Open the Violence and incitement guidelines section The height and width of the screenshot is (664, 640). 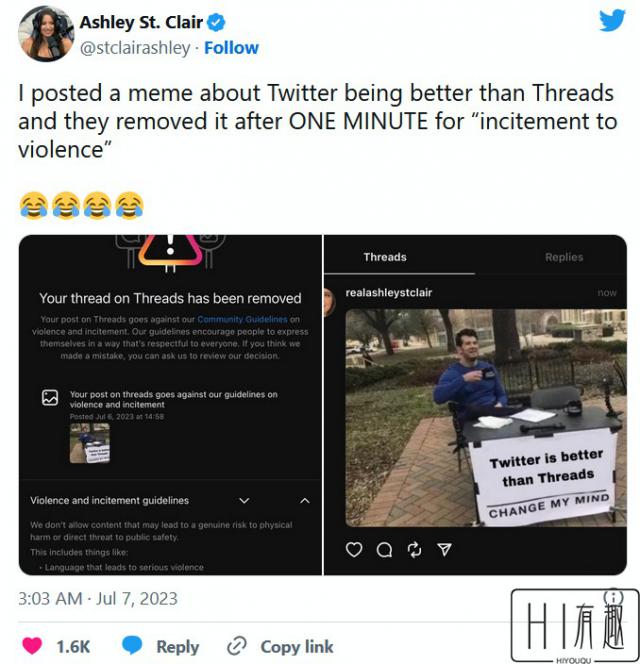(109, 501)
